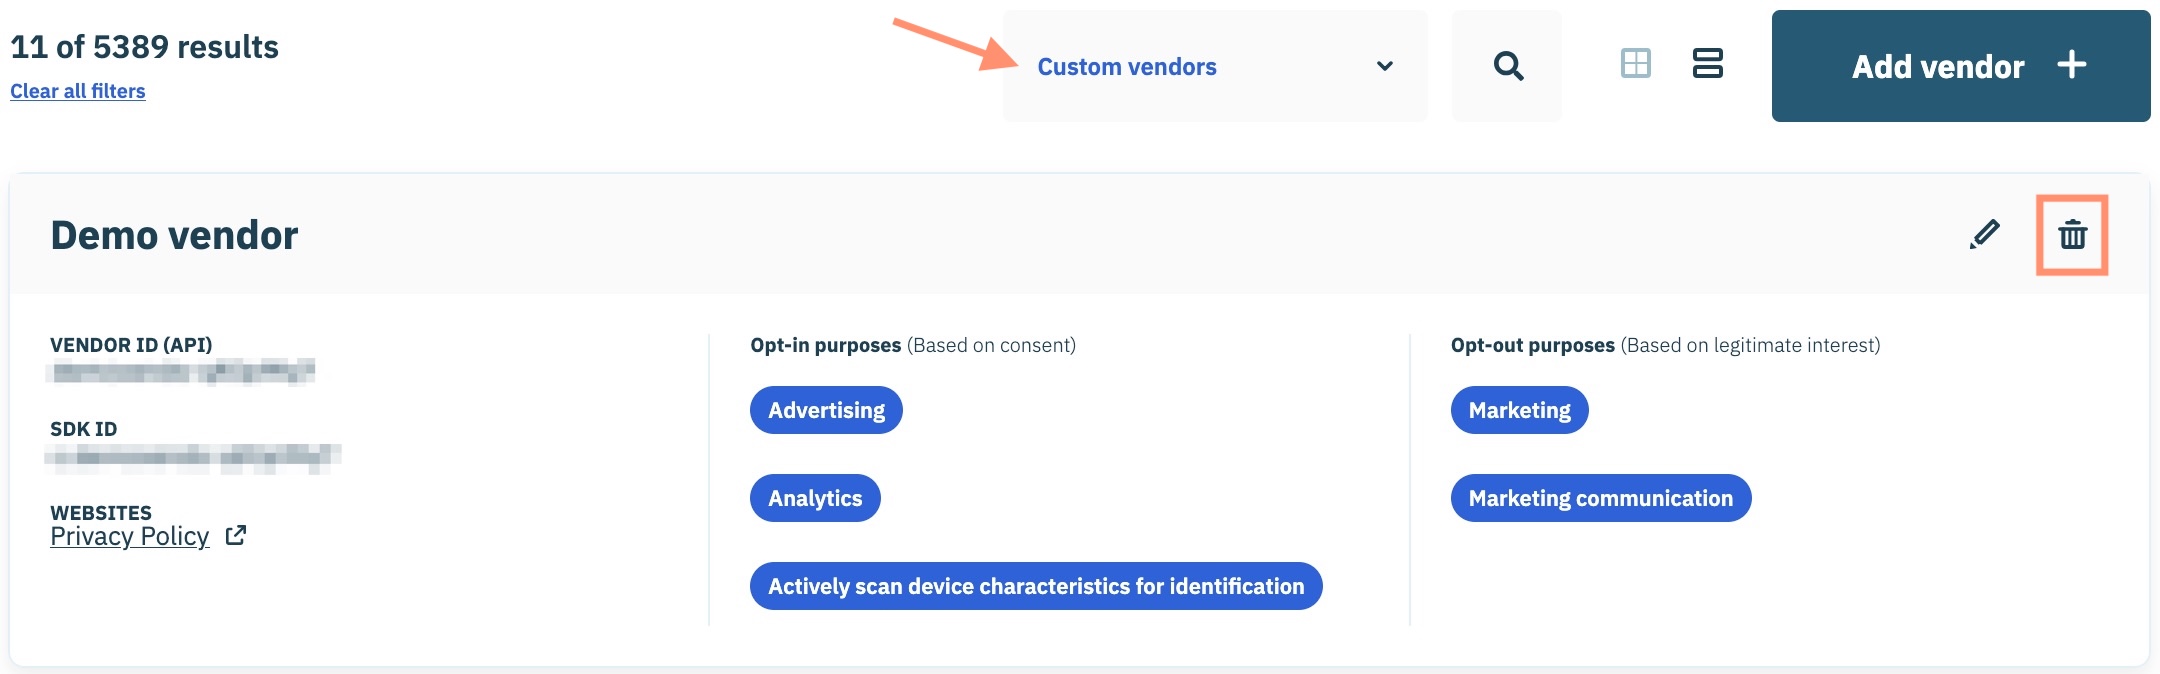Edit Demo vendor with pencil icon
This screenshot has height=674, width=2160.
click(x=1984, y=235)
